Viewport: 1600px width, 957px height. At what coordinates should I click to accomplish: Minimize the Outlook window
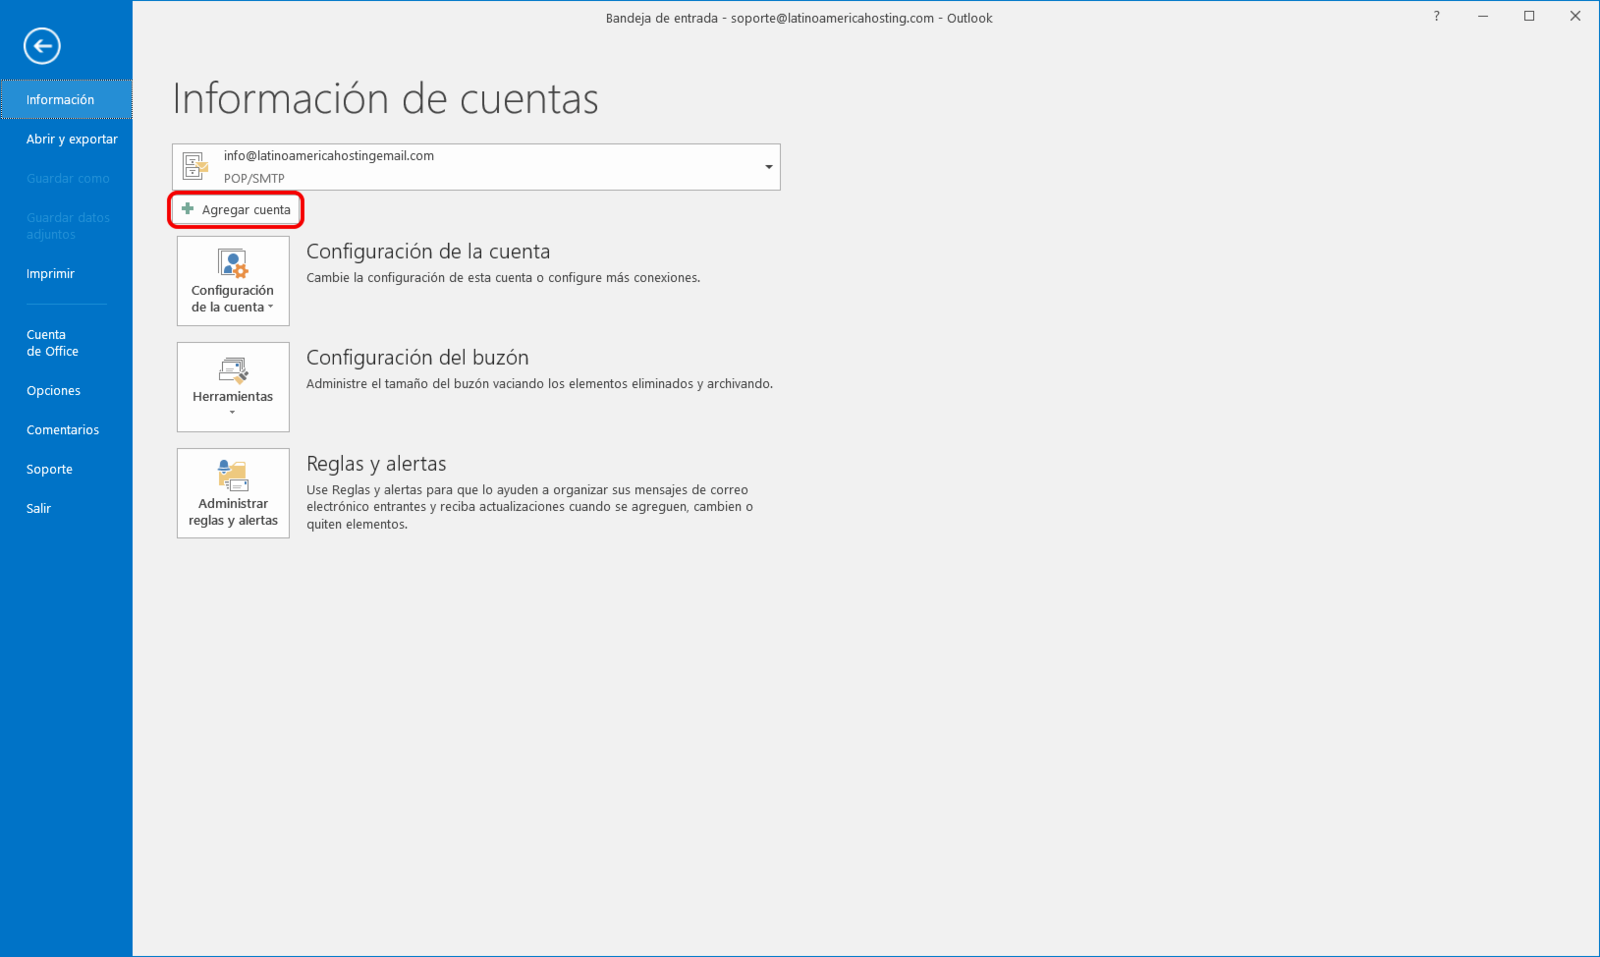click(1483, 16)
